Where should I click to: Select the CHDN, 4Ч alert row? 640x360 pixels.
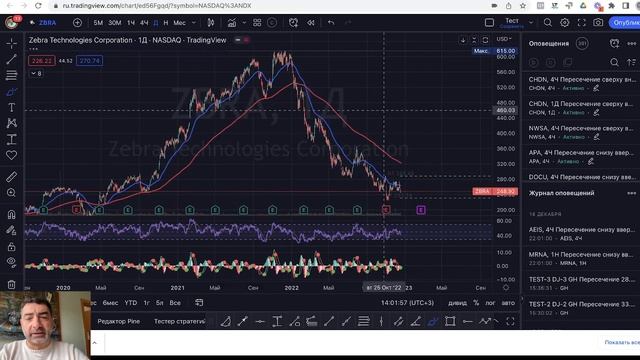click(582, 83)
